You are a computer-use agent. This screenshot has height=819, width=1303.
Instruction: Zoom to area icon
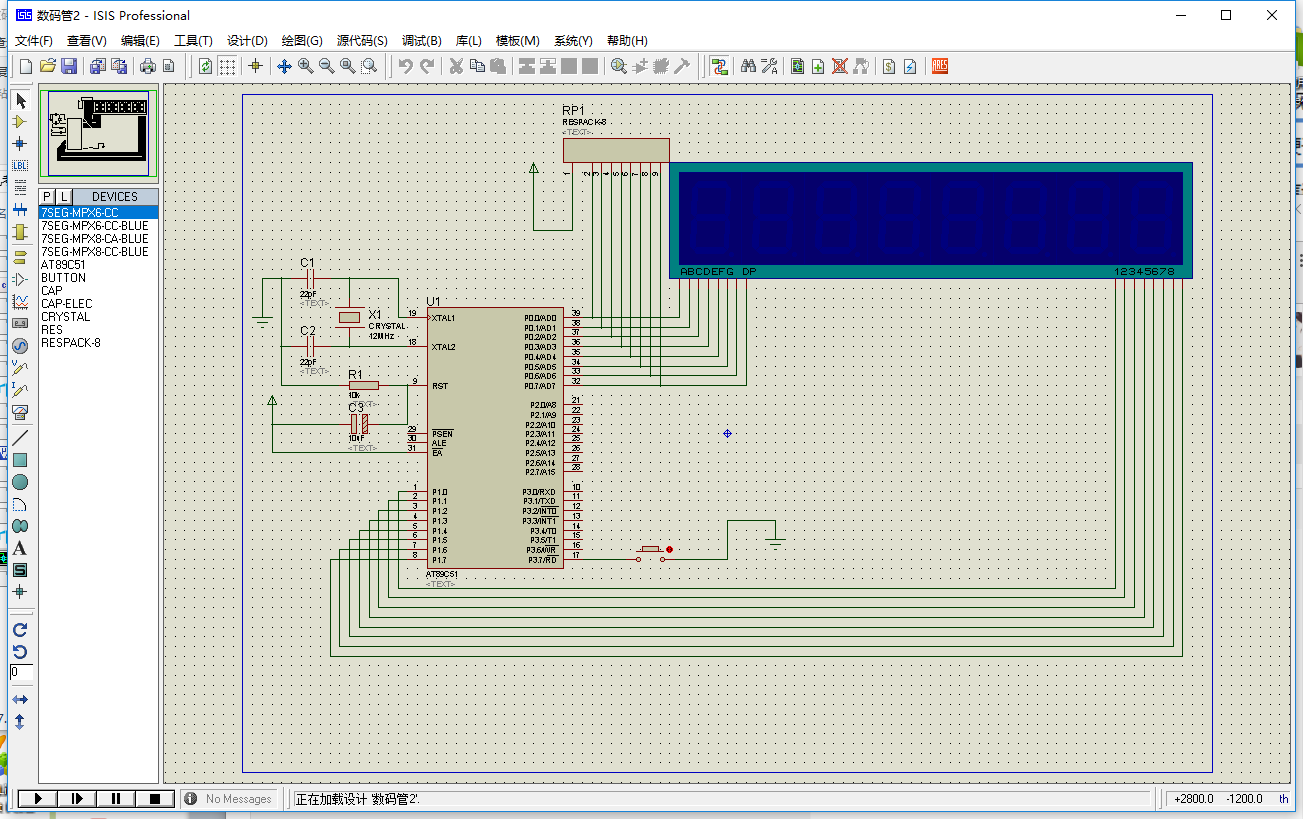(369, 66)
